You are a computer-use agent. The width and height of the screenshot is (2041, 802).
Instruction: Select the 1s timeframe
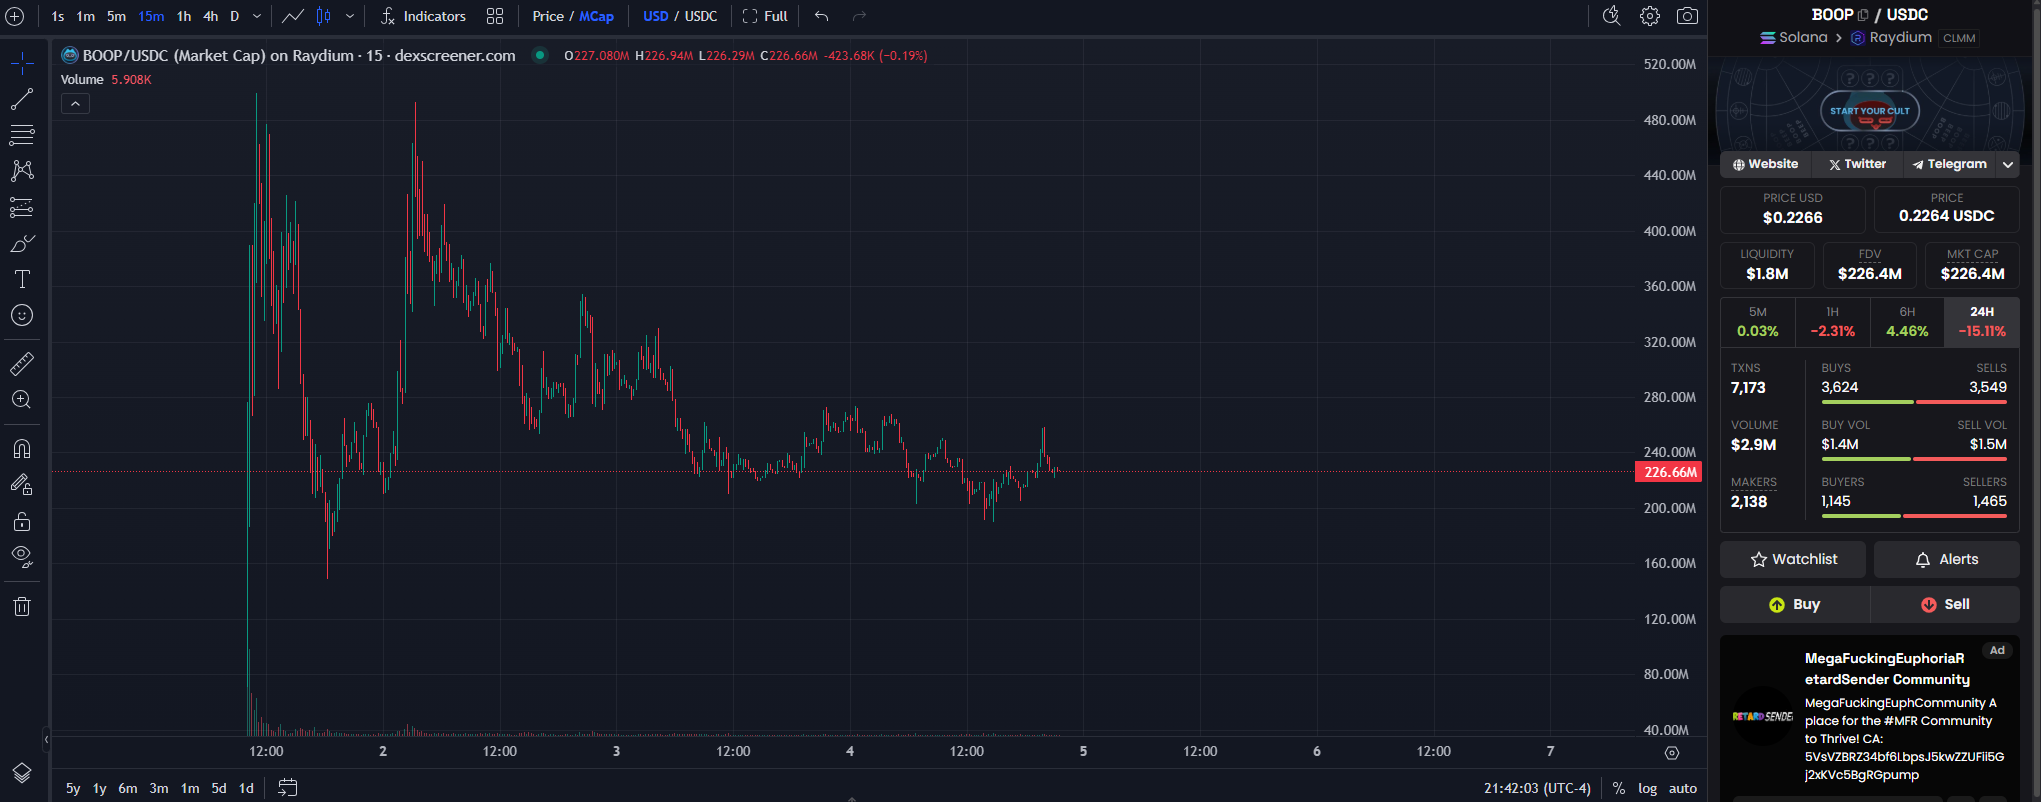(x=58, y=16)
